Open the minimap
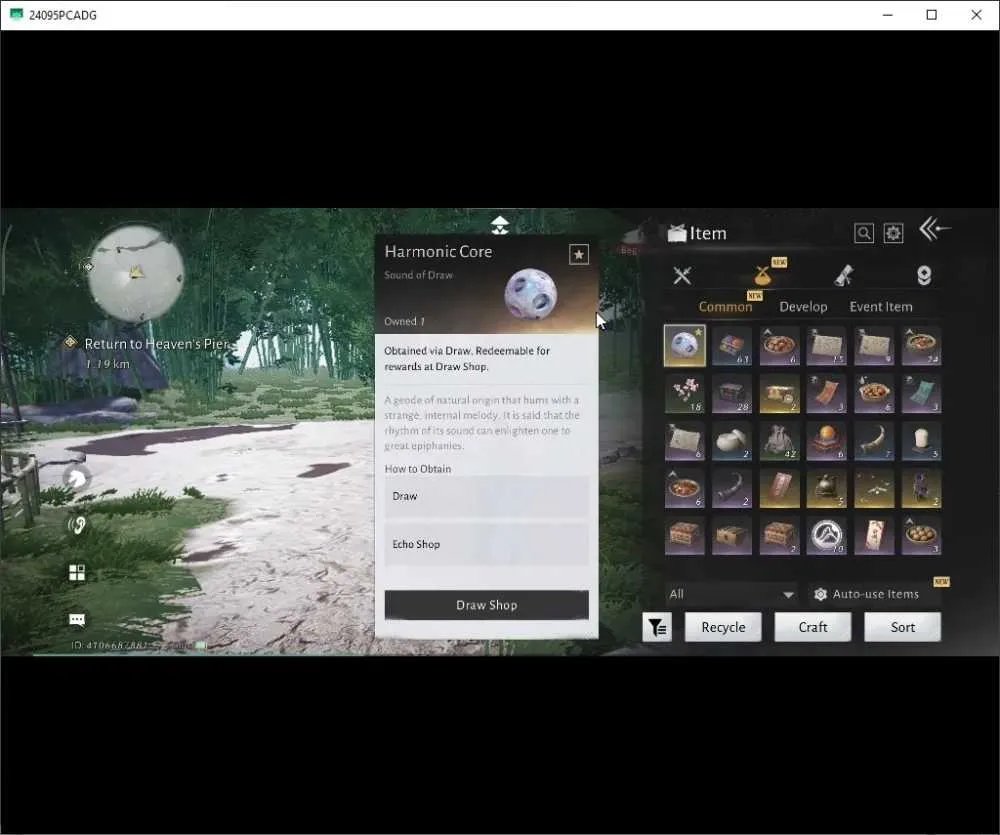 [135, 272]
